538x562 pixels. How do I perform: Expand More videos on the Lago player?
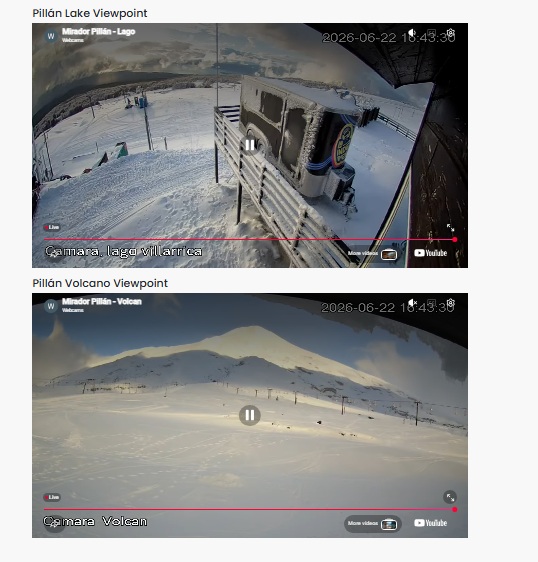pos(372,254)
